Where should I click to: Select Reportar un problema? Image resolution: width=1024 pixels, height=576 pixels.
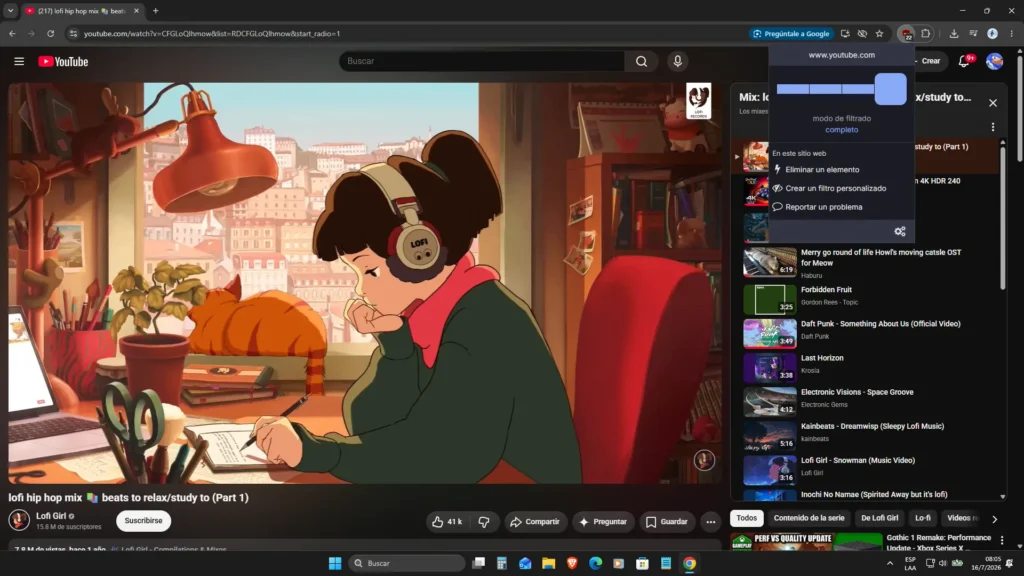pyautogui.click(x=823, y=207)
